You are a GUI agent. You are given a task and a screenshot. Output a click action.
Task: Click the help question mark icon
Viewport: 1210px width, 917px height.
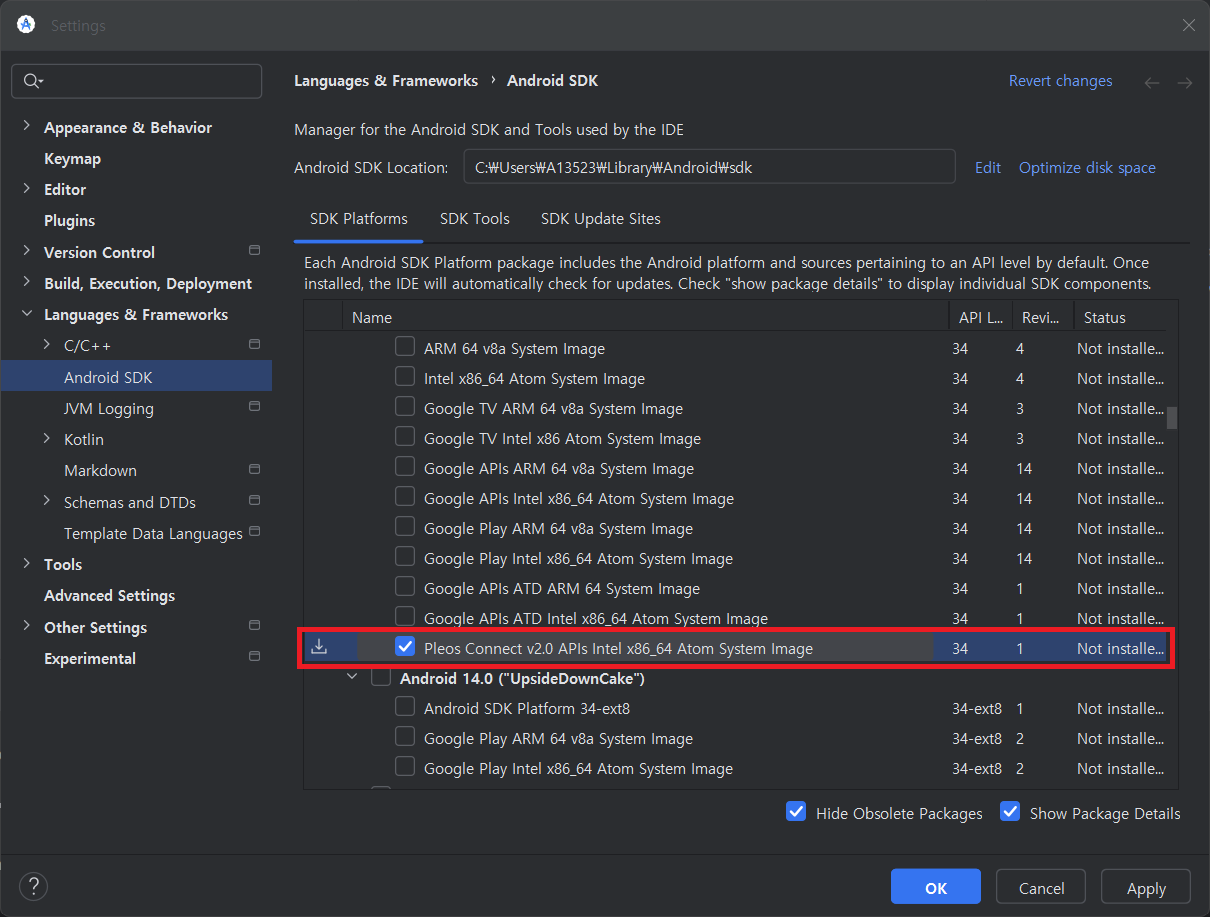(33, 886)
